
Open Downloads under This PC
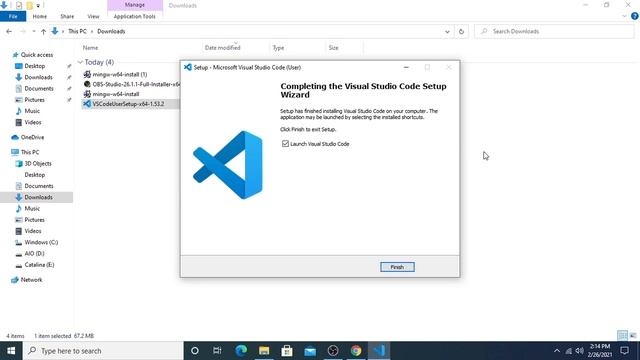point(38,197)
